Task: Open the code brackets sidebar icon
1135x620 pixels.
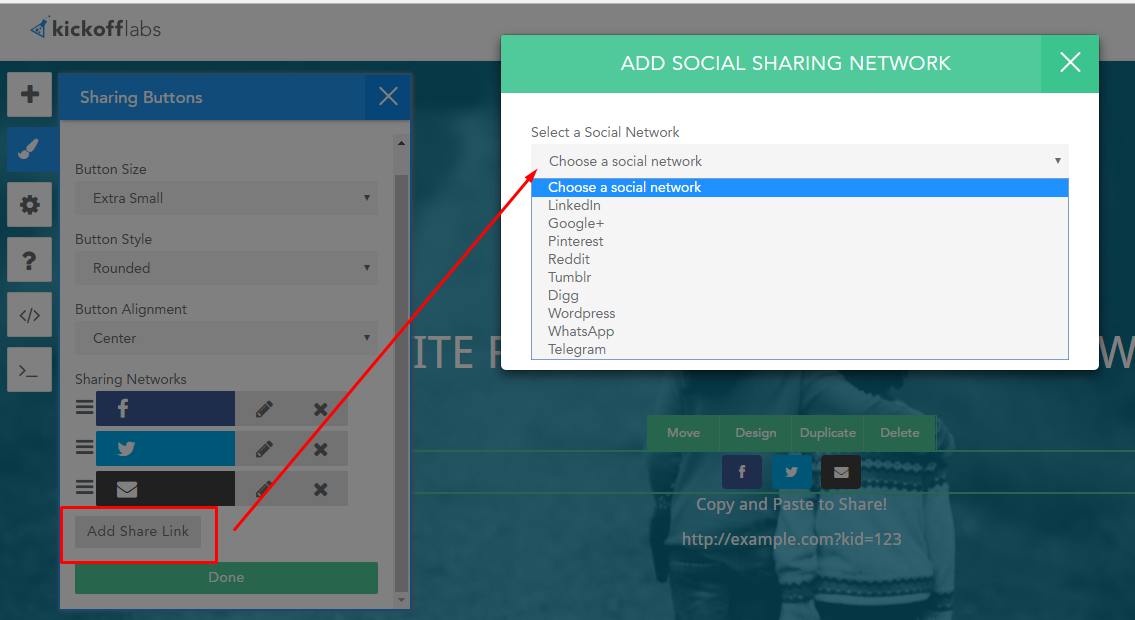Action: 30,315
